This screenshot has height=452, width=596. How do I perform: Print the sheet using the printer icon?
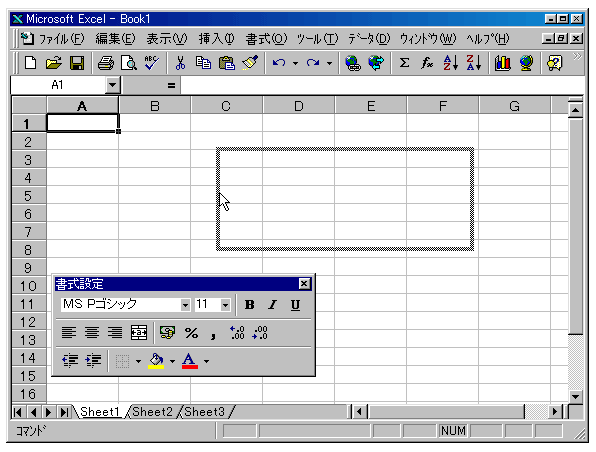point(106,63)
